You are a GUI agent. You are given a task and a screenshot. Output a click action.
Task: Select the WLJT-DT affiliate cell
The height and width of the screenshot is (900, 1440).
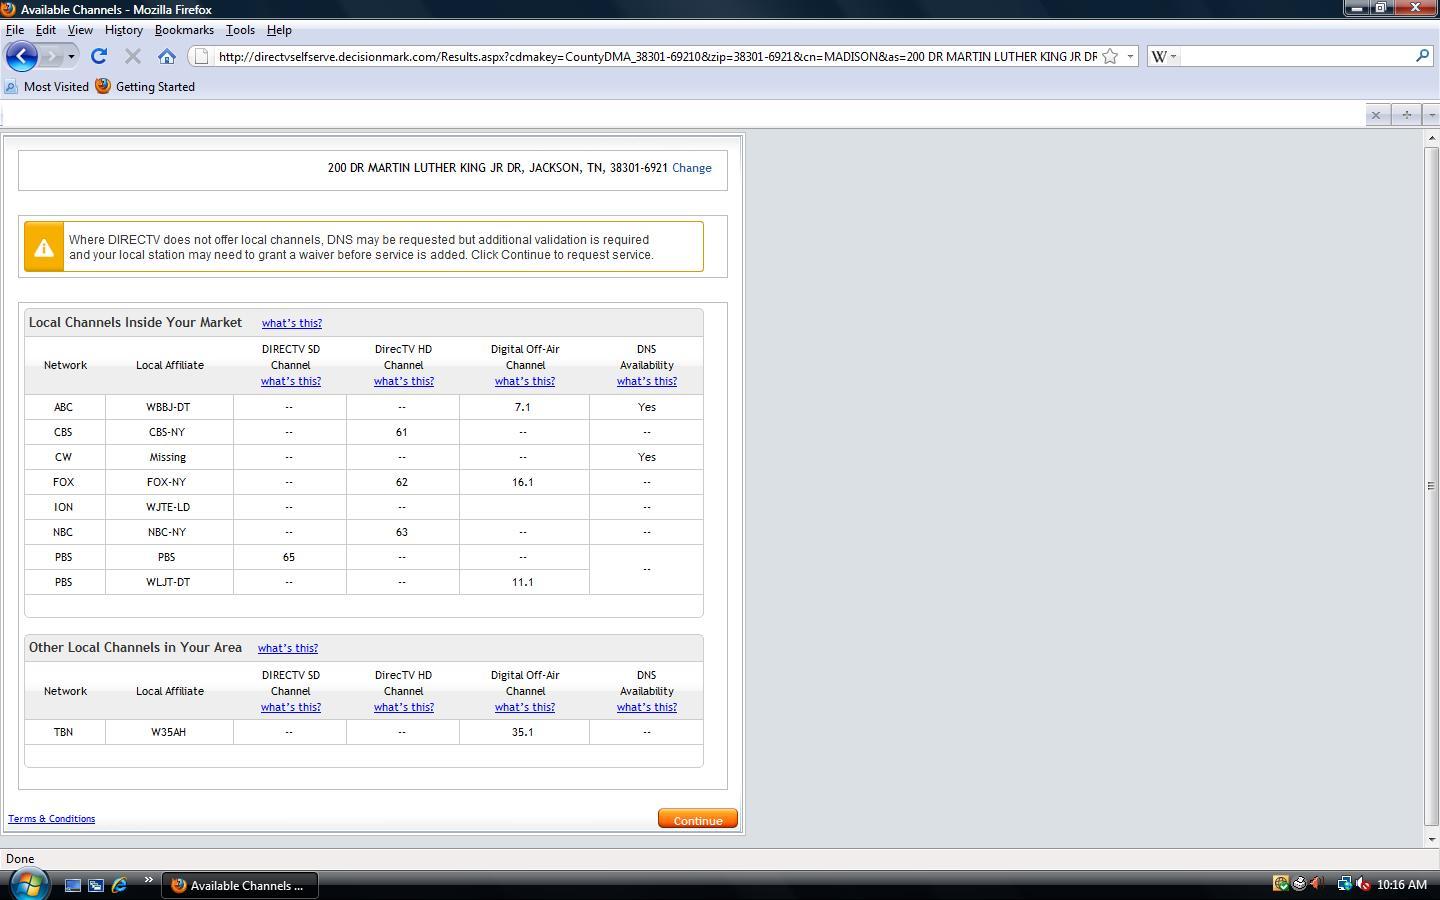pos(168,582)
